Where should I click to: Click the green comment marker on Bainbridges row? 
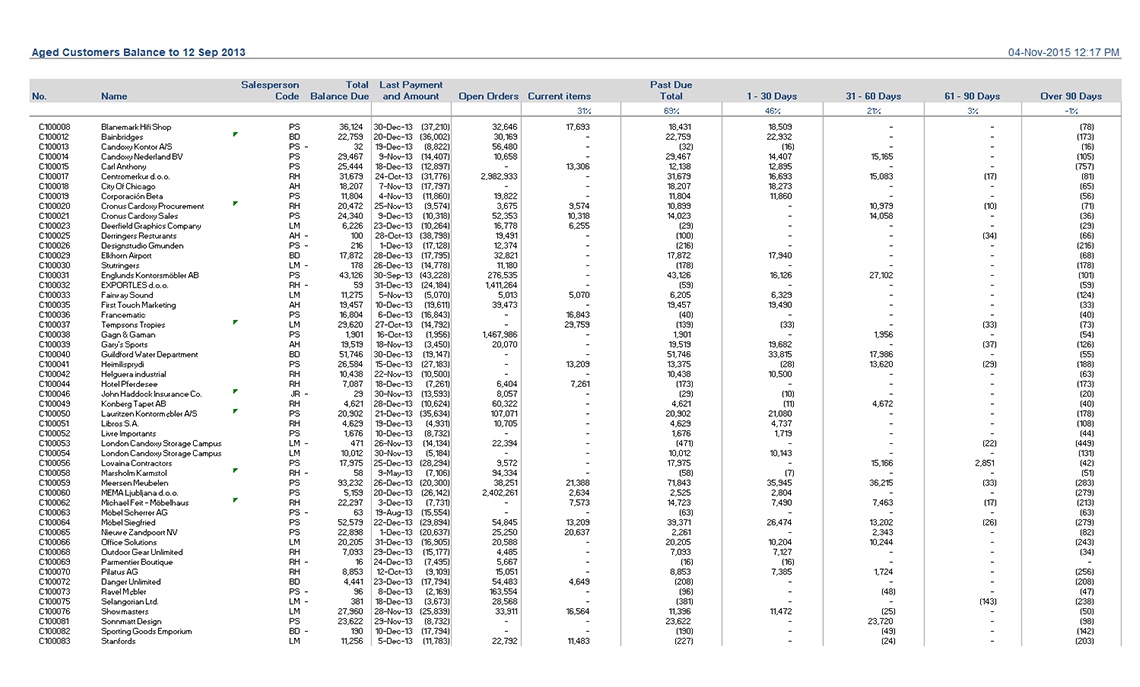pos(235,134)
